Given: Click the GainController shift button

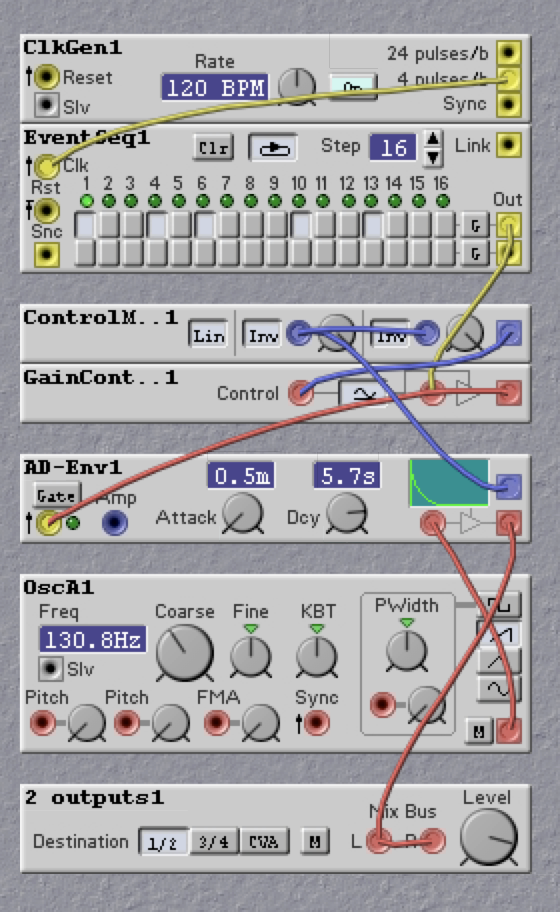Looking at the screenshot, I should 364,394.
